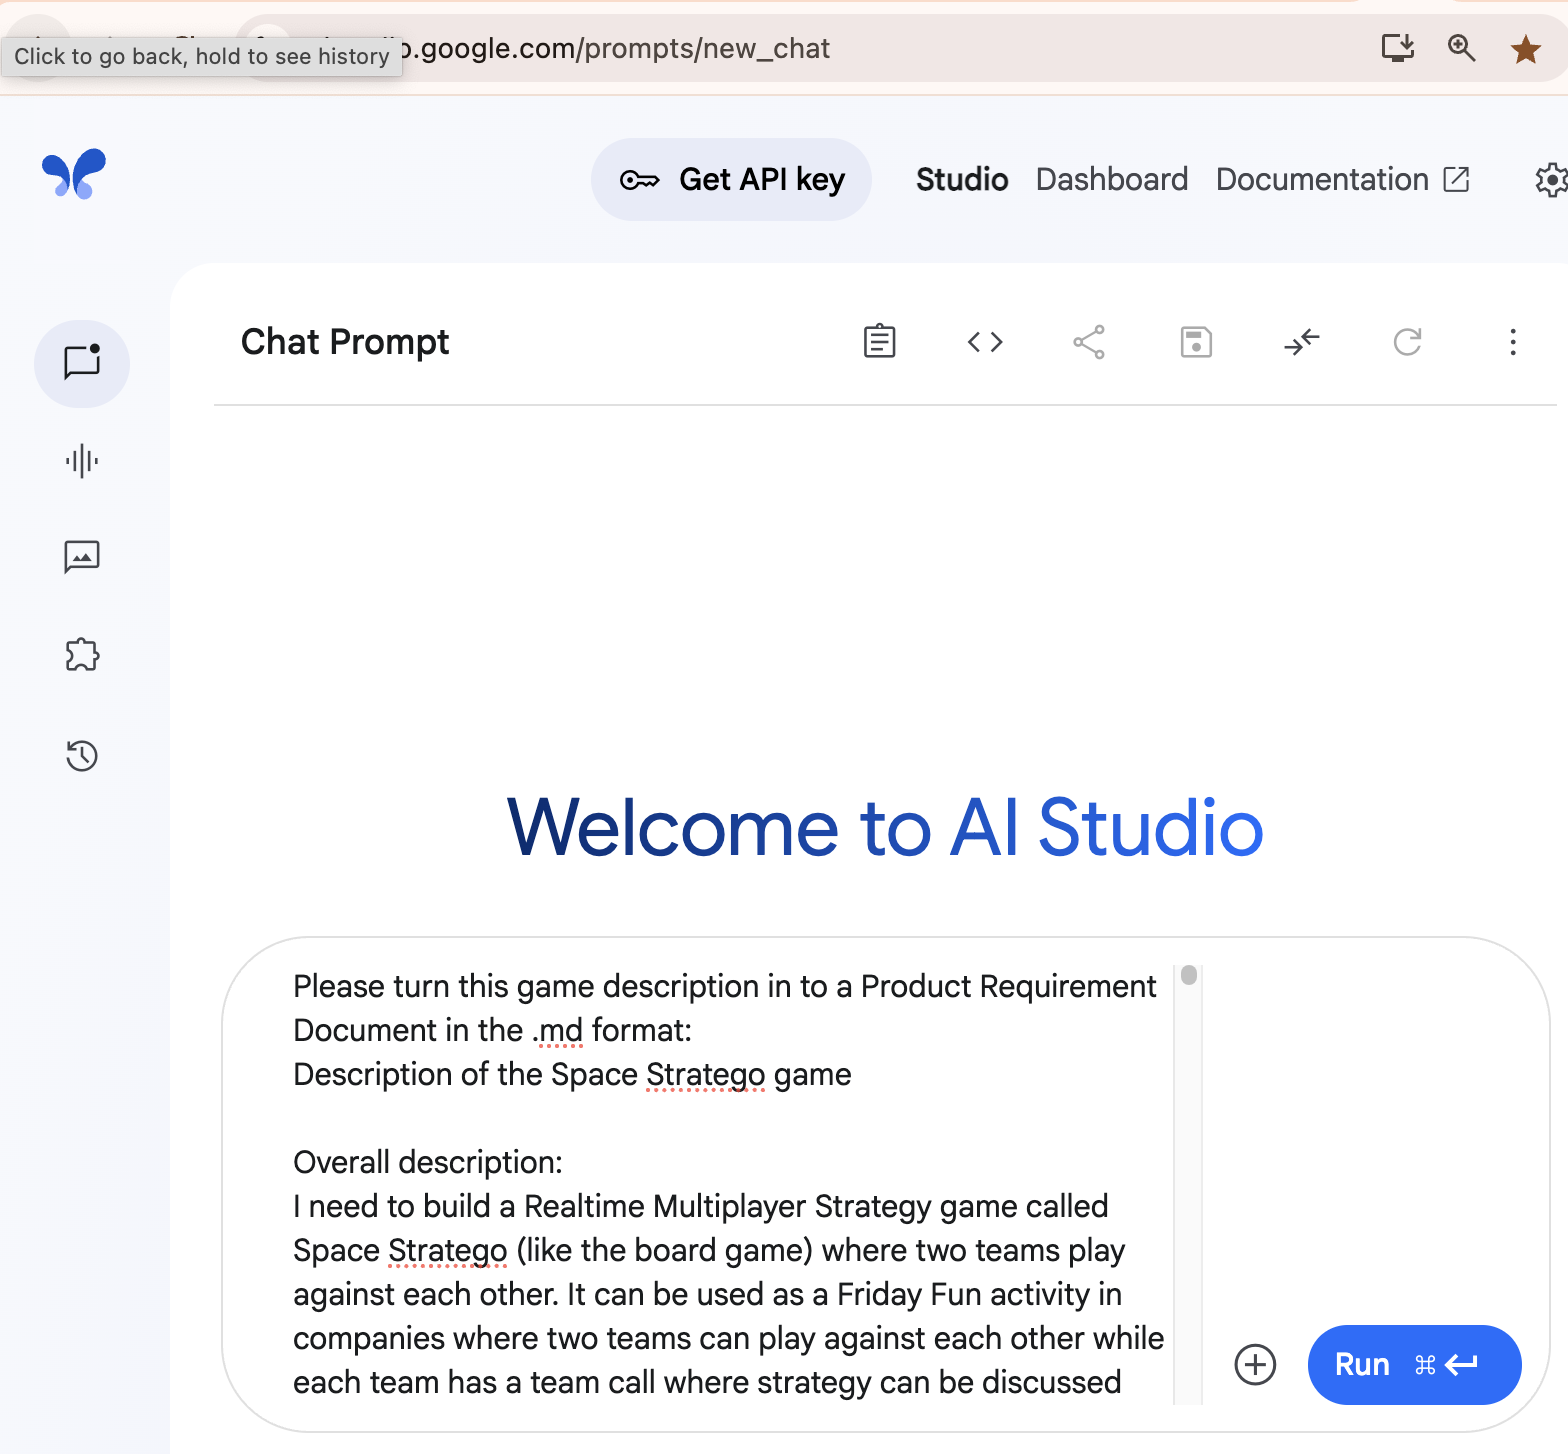Click the plus insert assets button

coord(1255,1365)
